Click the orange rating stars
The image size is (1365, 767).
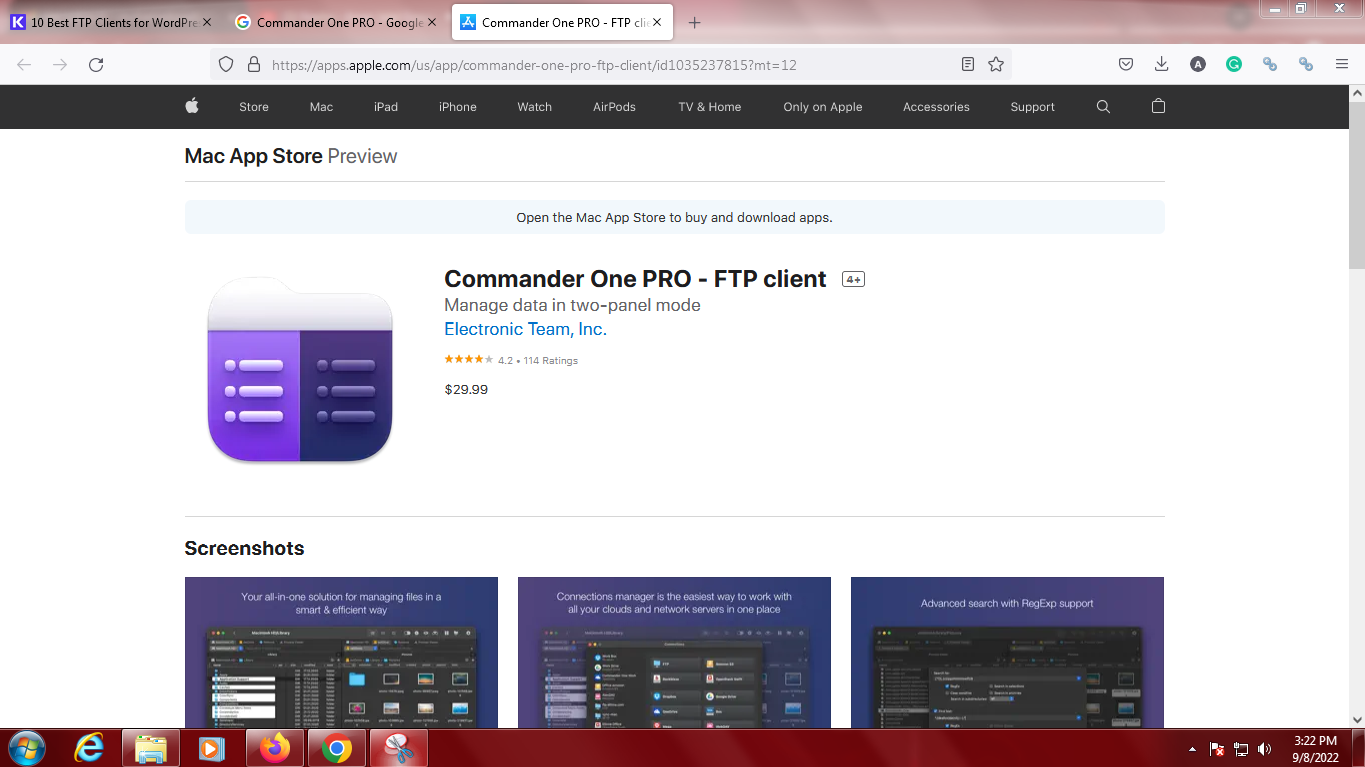[468, 360]
